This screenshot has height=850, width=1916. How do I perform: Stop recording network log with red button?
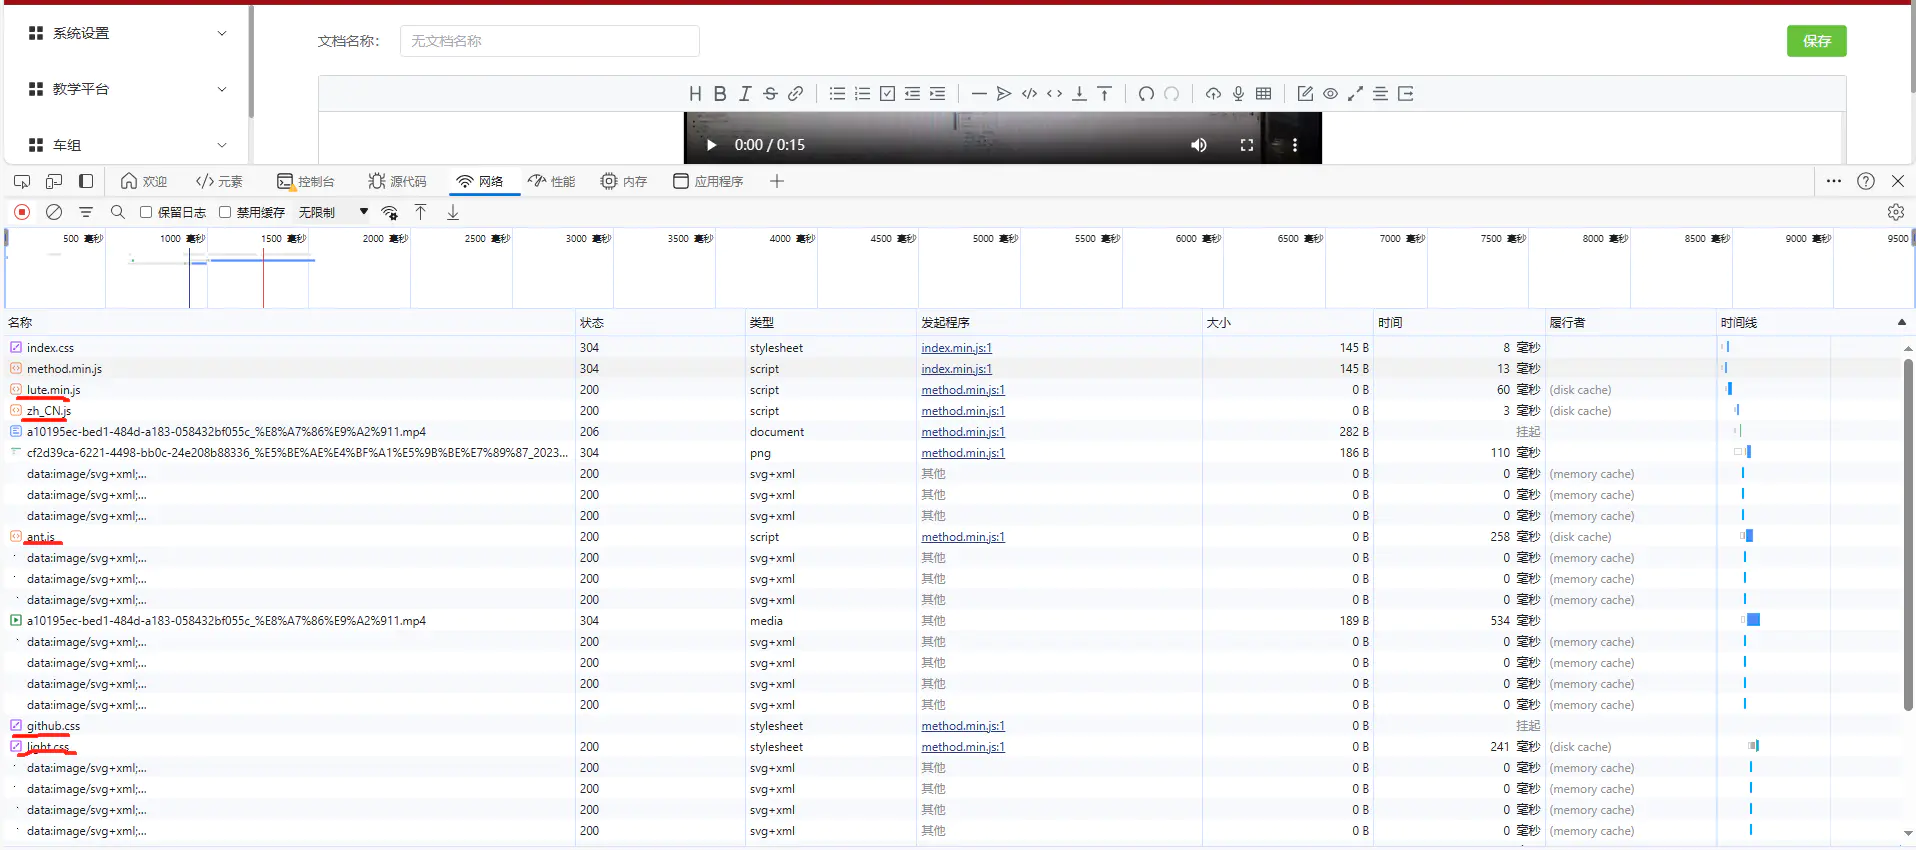tap(22, 212)
